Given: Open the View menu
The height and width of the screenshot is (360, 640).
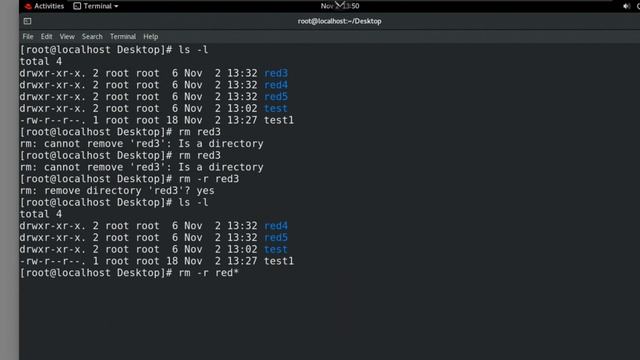Looking at the screenshot, I should (67, 37).
